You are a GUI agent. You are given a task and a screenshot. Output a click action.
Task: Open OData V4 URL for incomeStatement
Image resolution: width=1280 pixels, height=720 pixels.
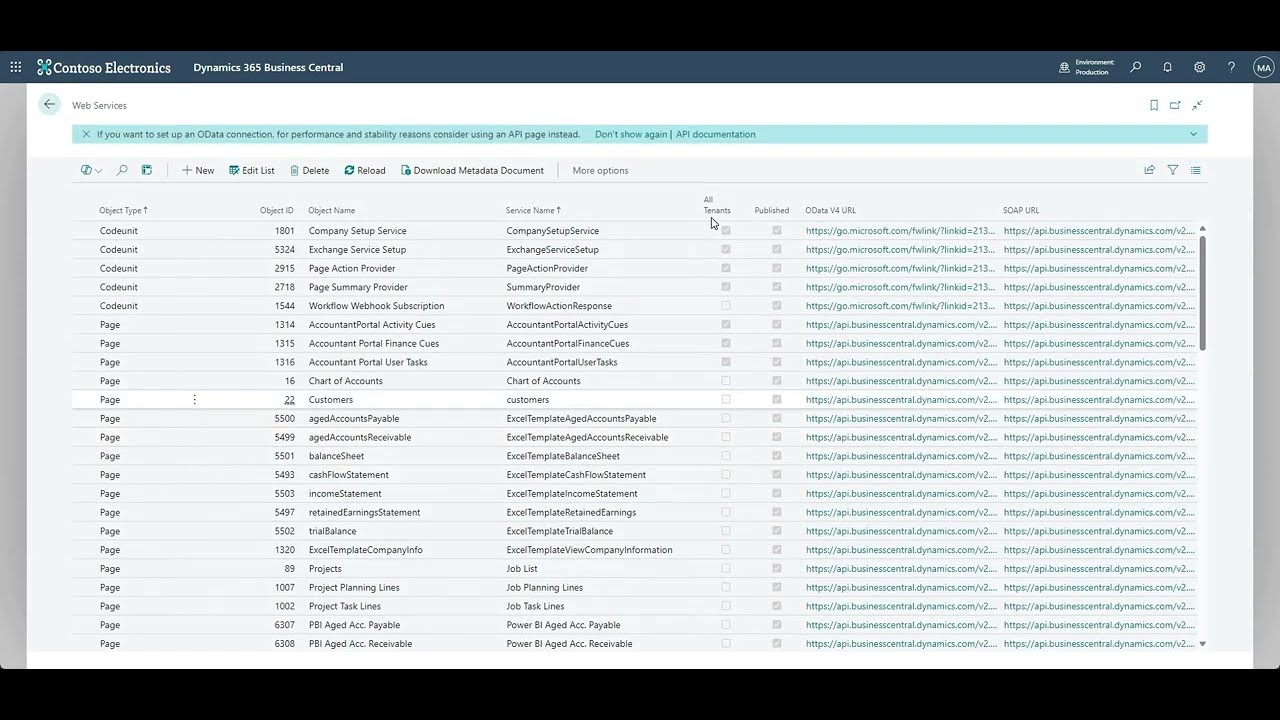[x=900, y=494]
